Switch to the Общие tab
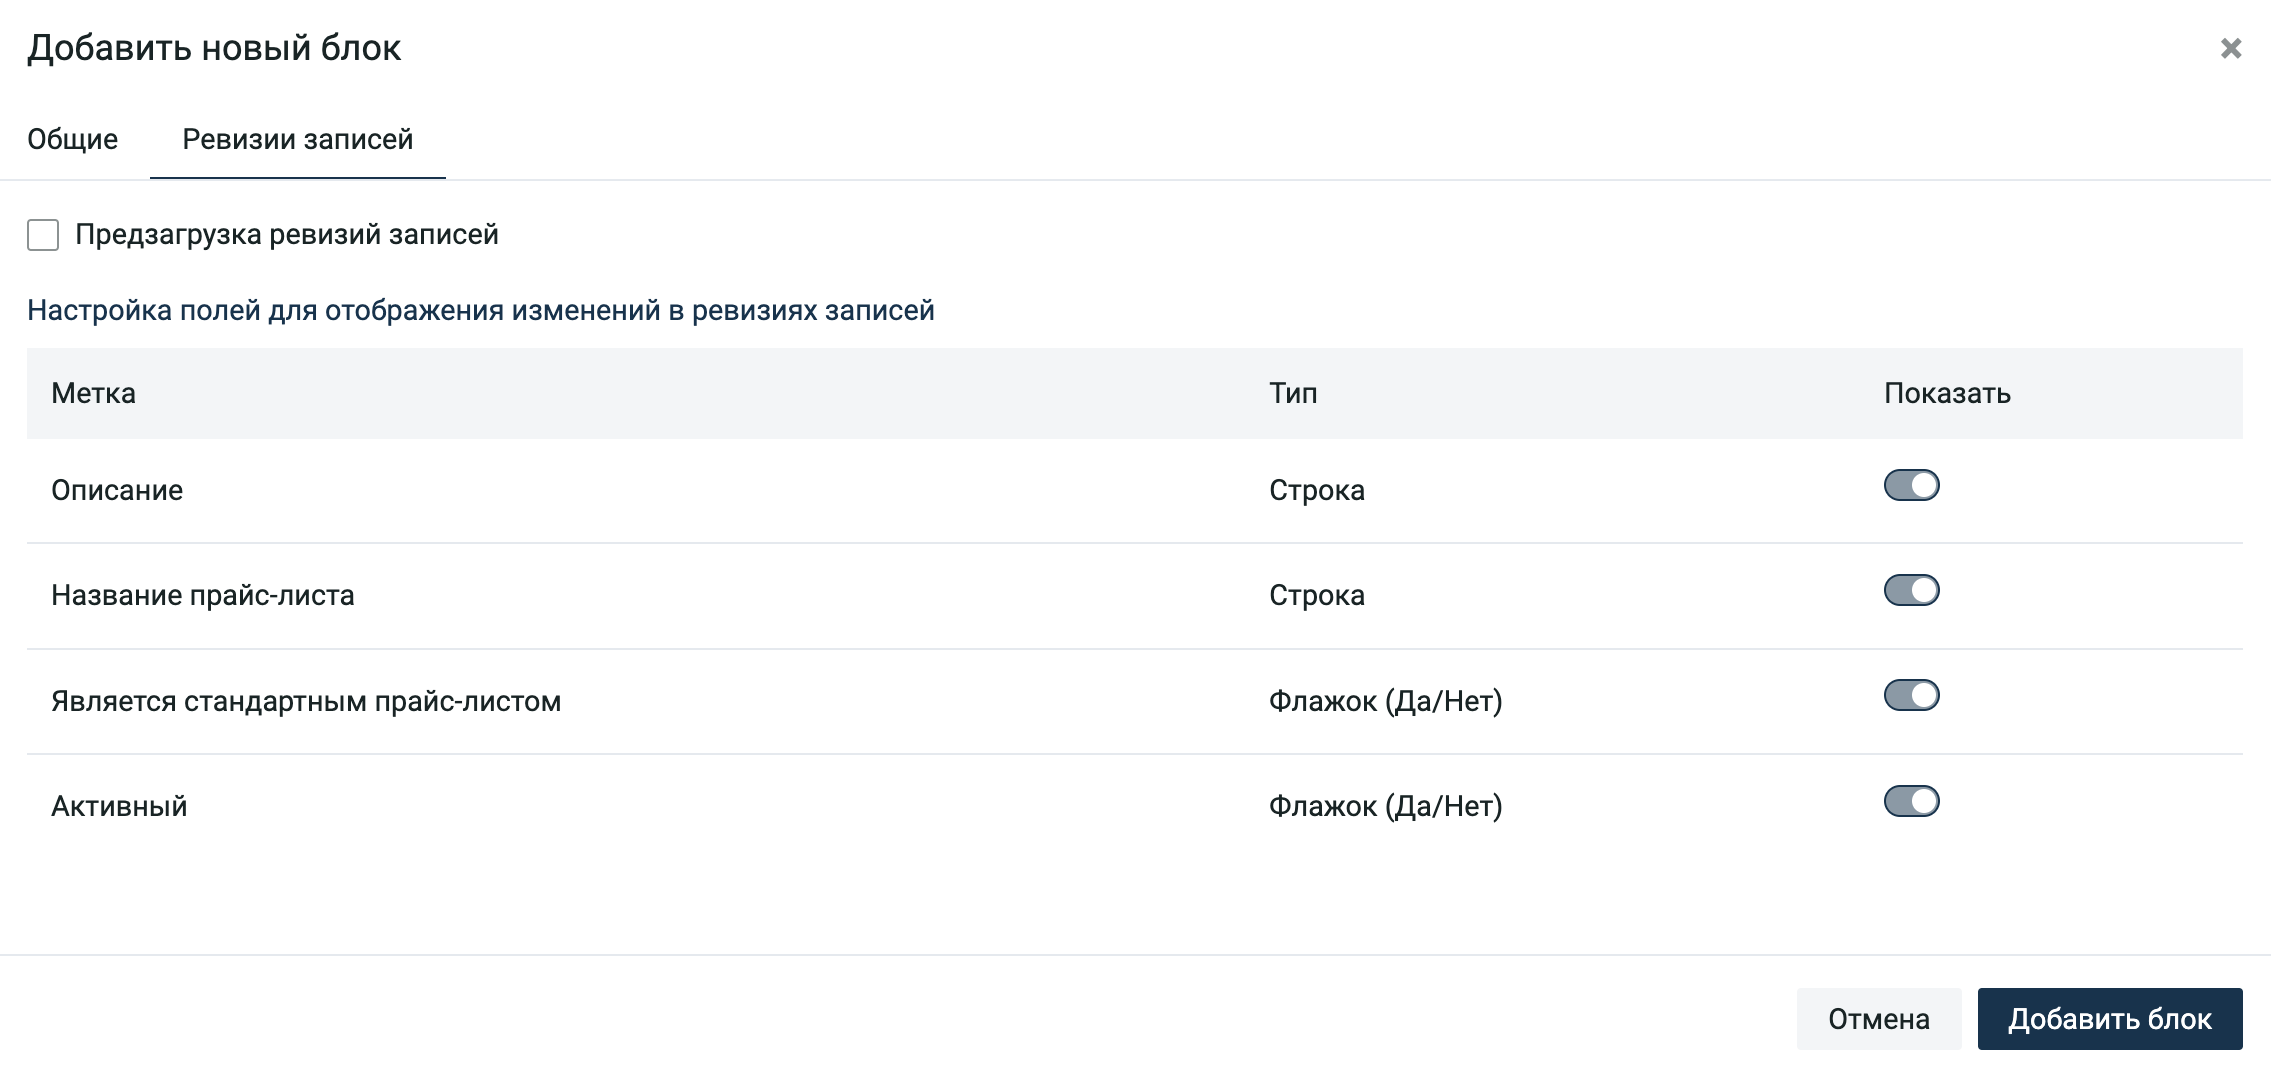2271x1080 pixels. pyautogui.click(x=72, y=139)
